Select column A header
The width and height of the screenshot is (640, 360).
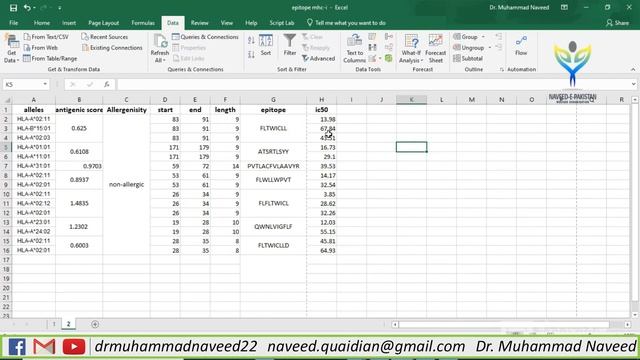click(x=33, y=100)
